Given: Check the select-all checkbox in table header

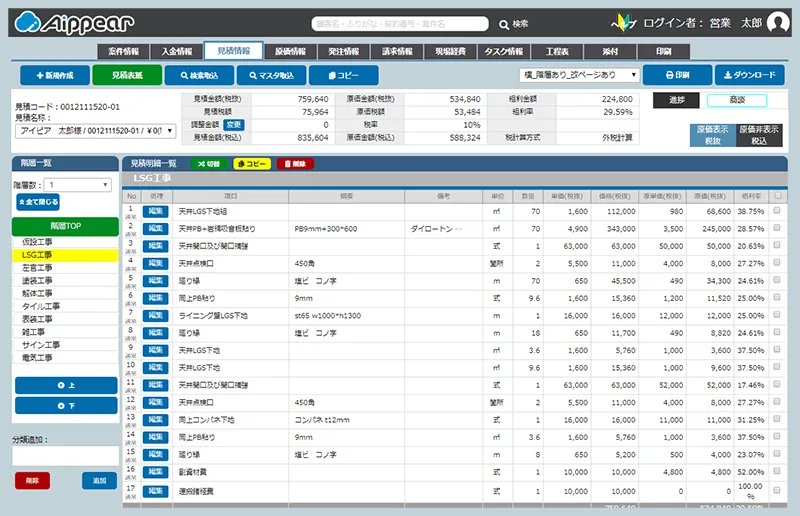Looking at the screenshot, I should click(777, 197).
